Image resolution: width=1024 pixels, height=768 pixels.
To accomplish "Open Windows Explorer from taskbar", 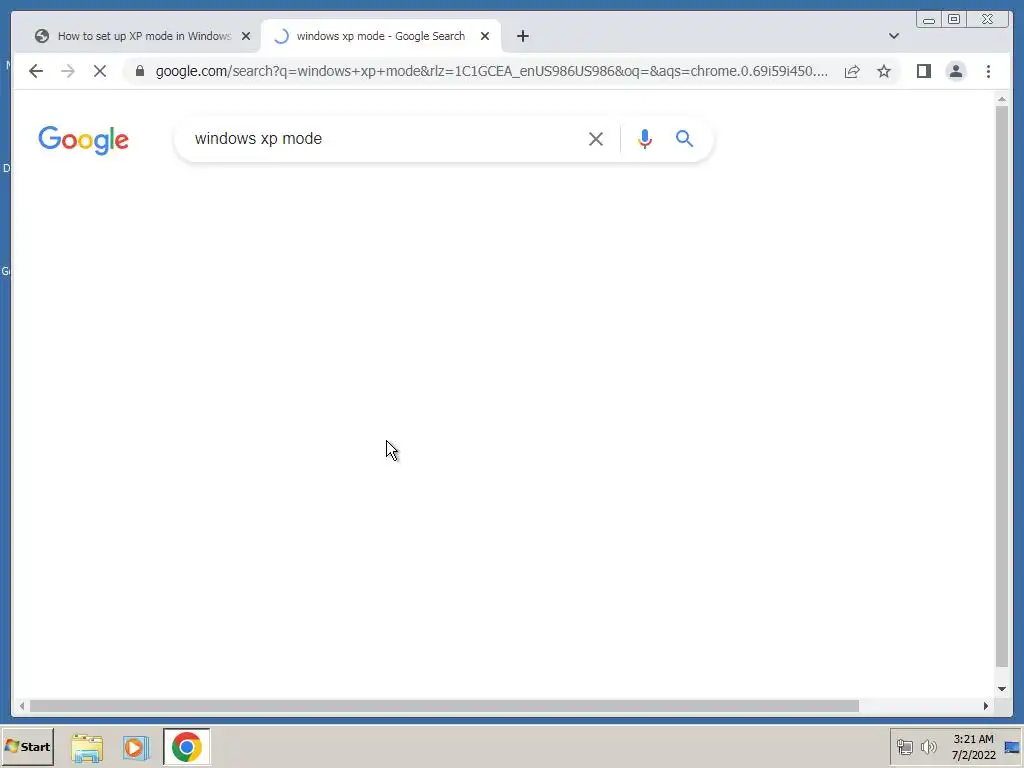I will click(x=87, y=747).
